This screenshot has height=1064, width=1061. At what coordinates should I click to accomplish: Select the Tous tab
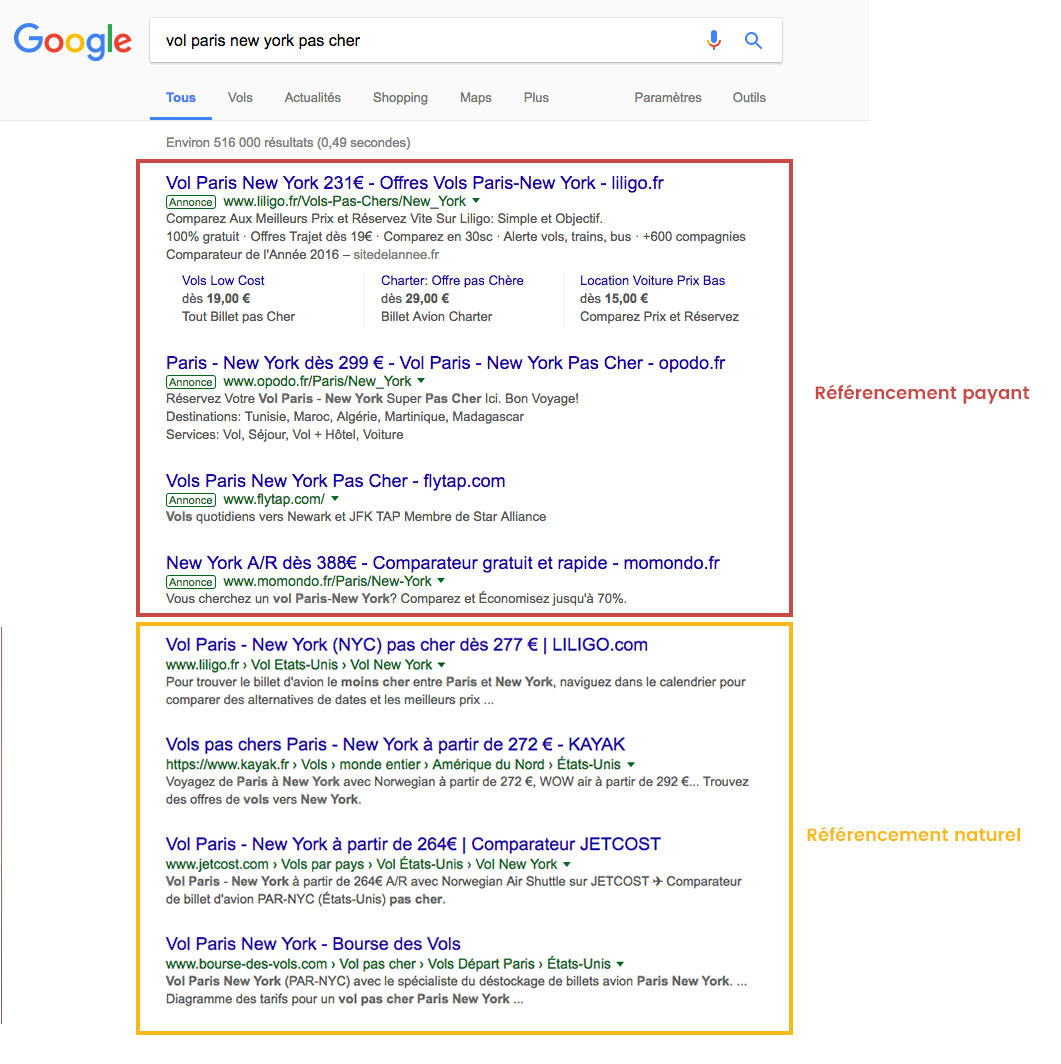click(x=180, y=98)
